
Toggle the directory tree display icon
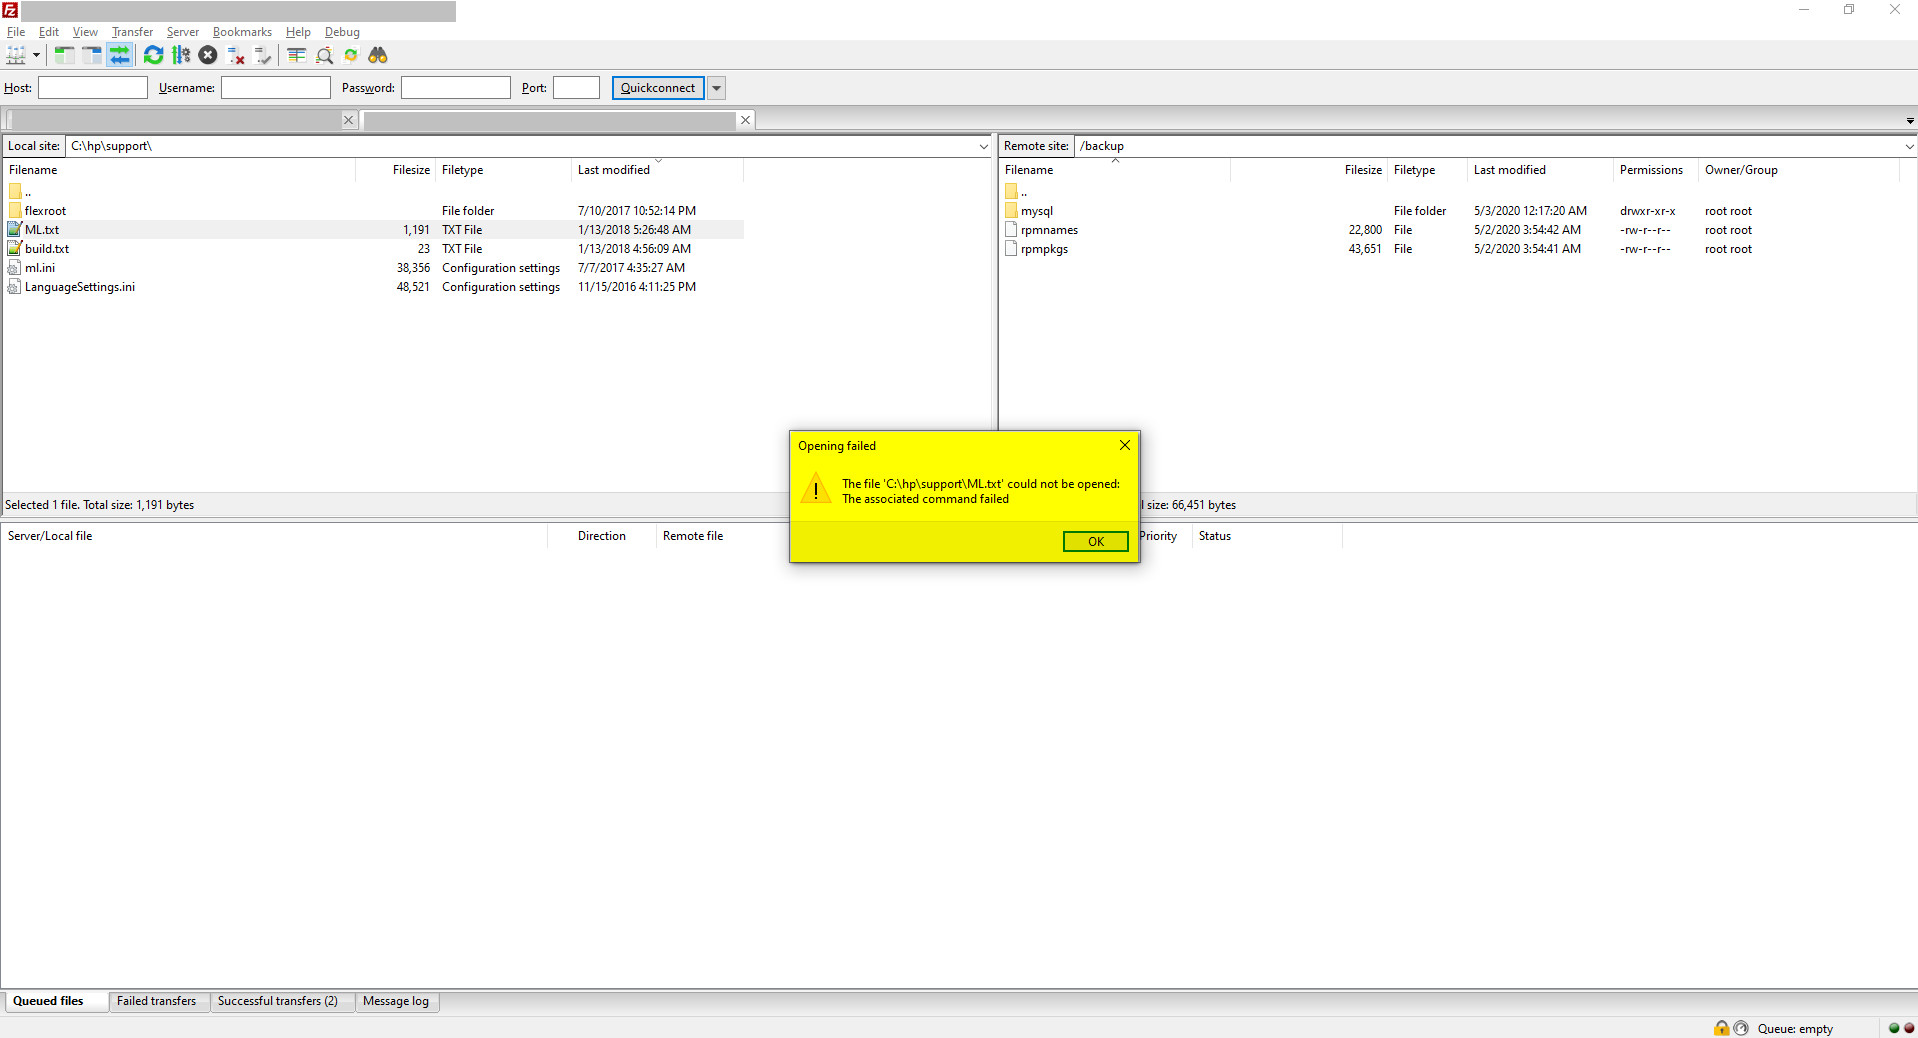(x=92, y=56)
